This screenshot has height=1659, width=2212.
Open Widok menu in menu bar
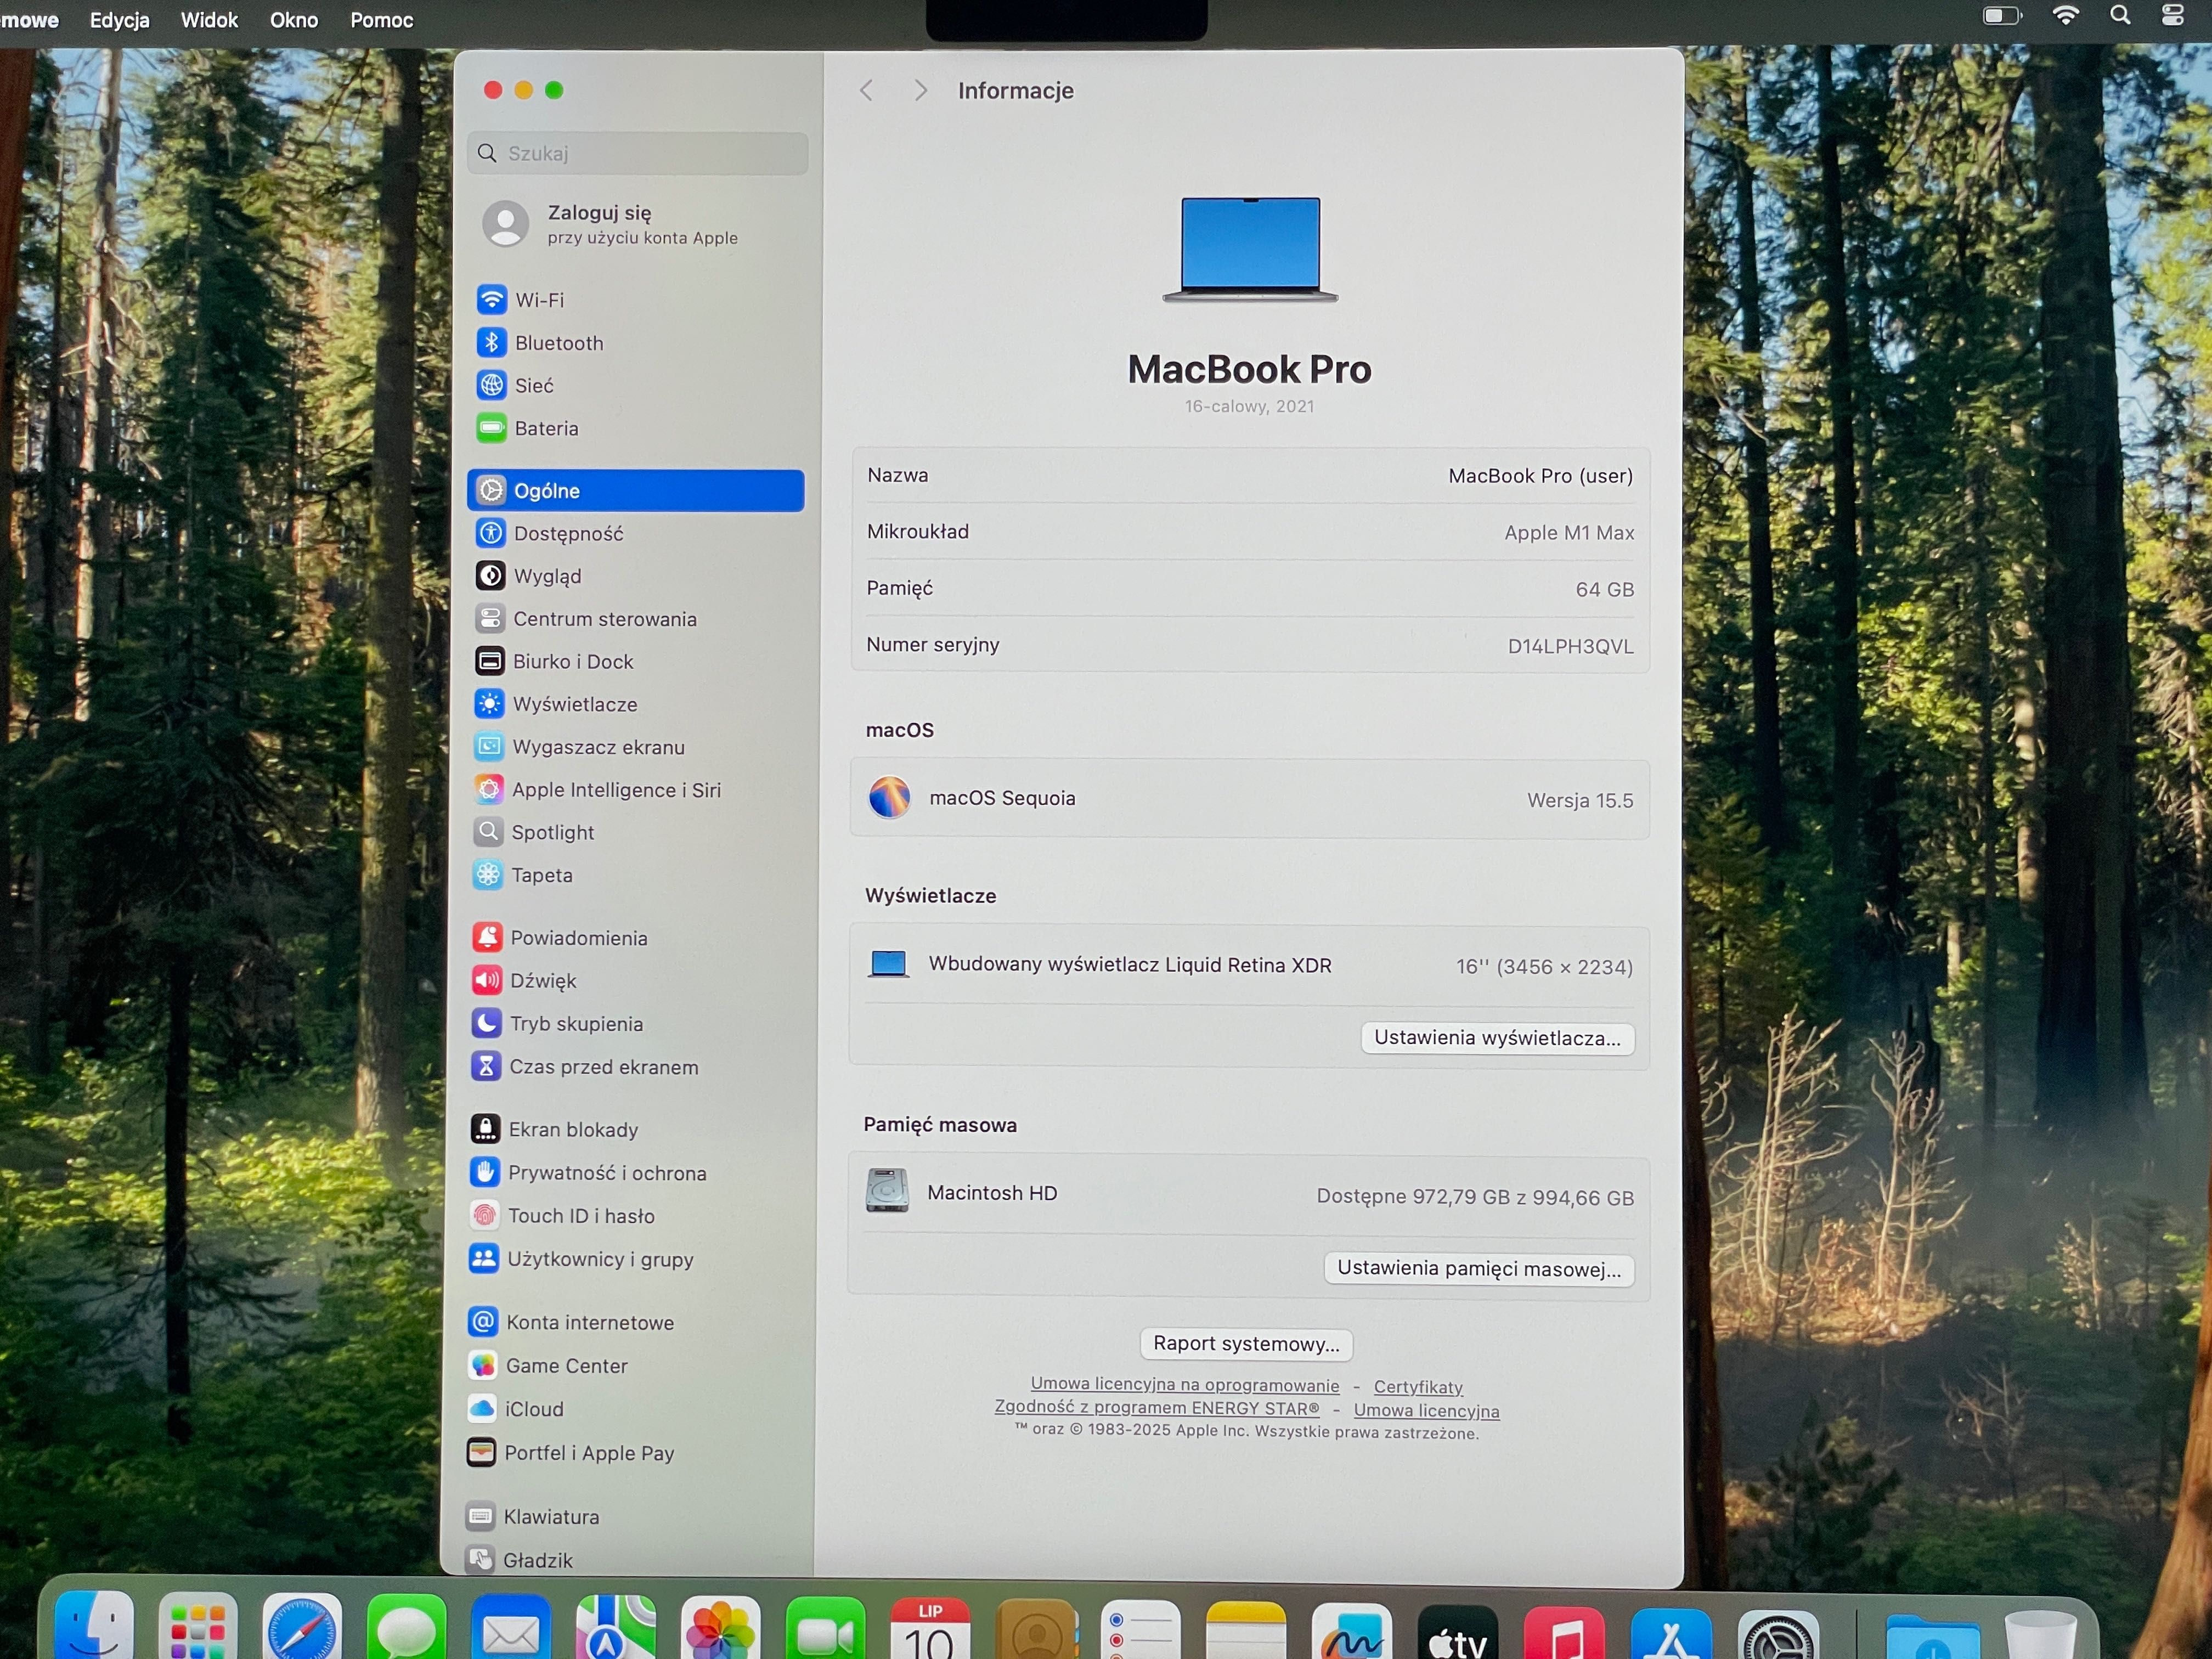click(x=209, y=20)
